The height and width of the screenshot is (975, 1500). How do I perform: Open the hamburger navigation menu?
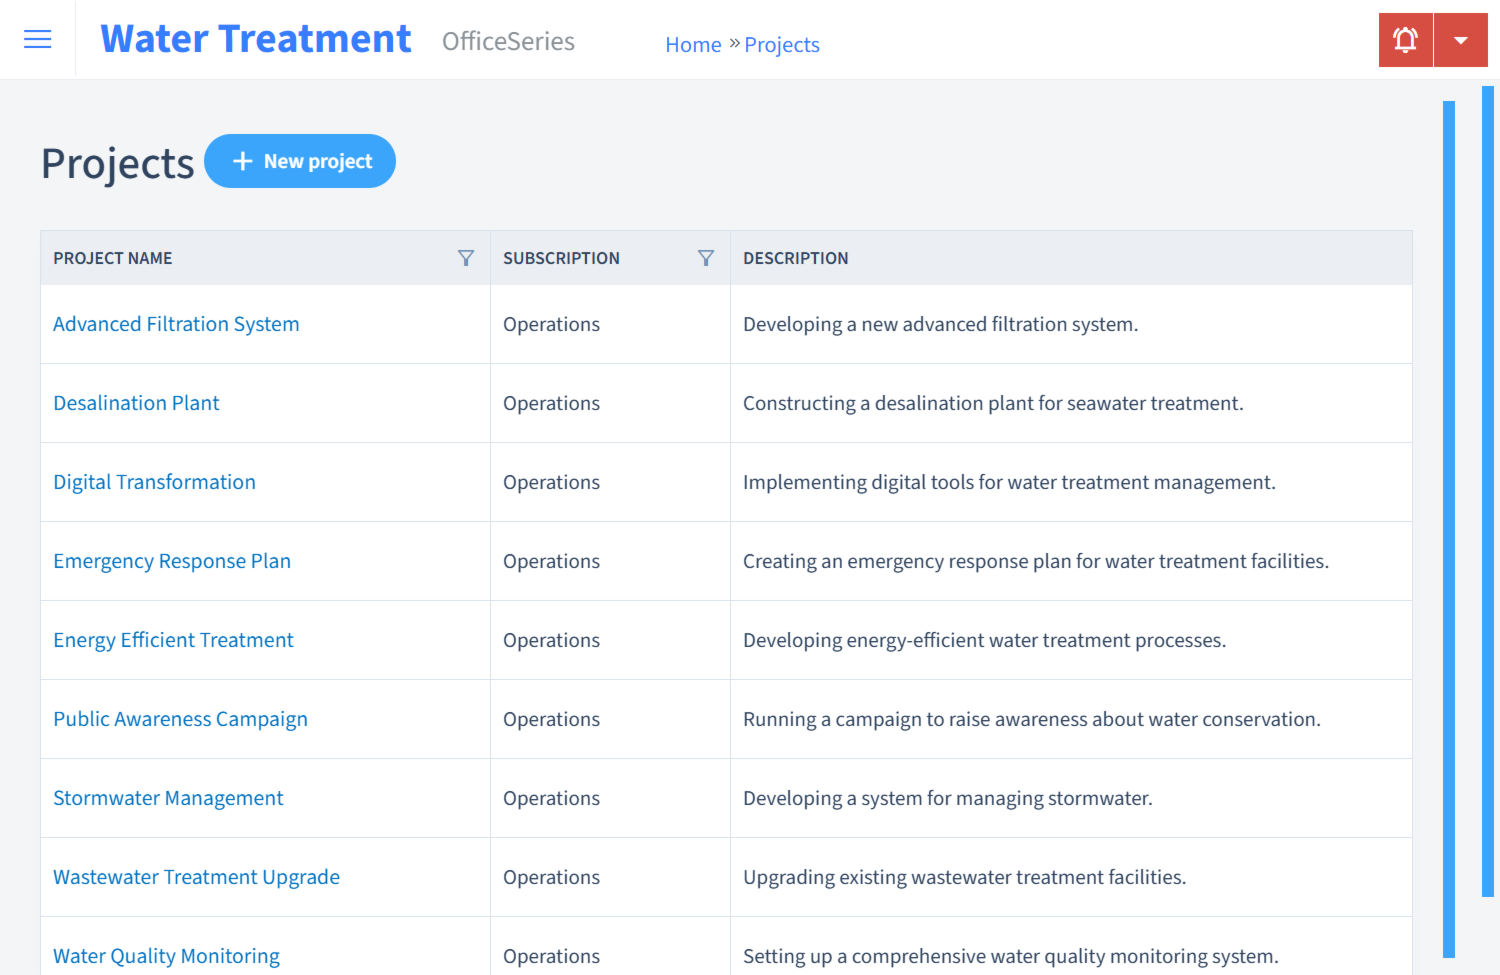pyautogui.click(x=37, y=39)
